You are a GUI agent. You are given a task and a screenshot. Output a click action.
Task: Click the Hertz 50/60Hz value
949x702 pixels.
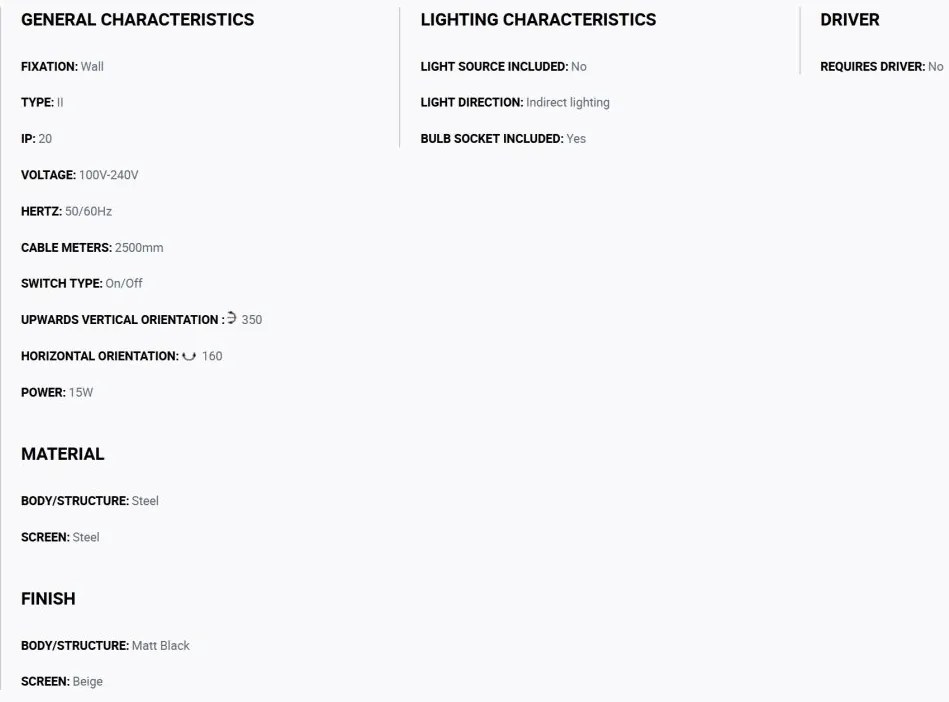[x=88, y=211]
